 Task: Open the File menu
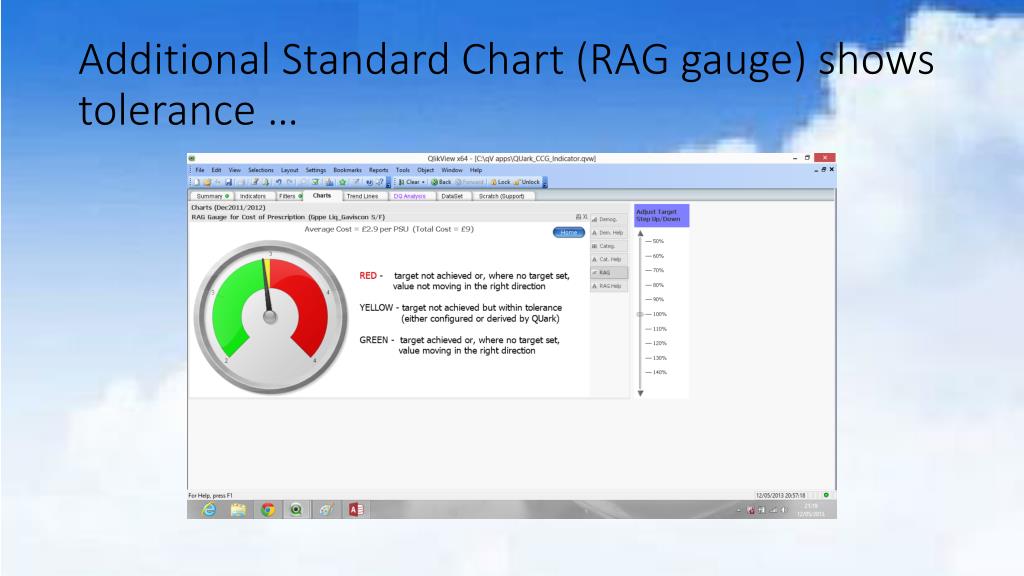tap(200, 170)
